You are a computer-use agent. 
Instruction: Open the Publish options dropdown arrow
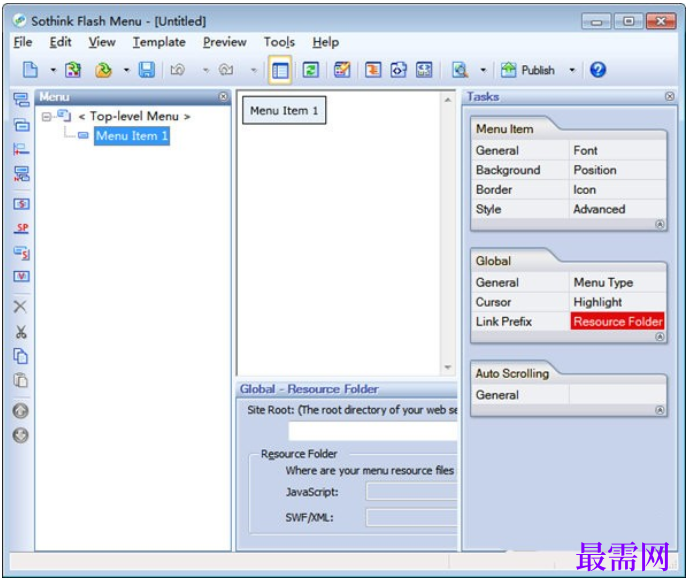coord(572,70)
